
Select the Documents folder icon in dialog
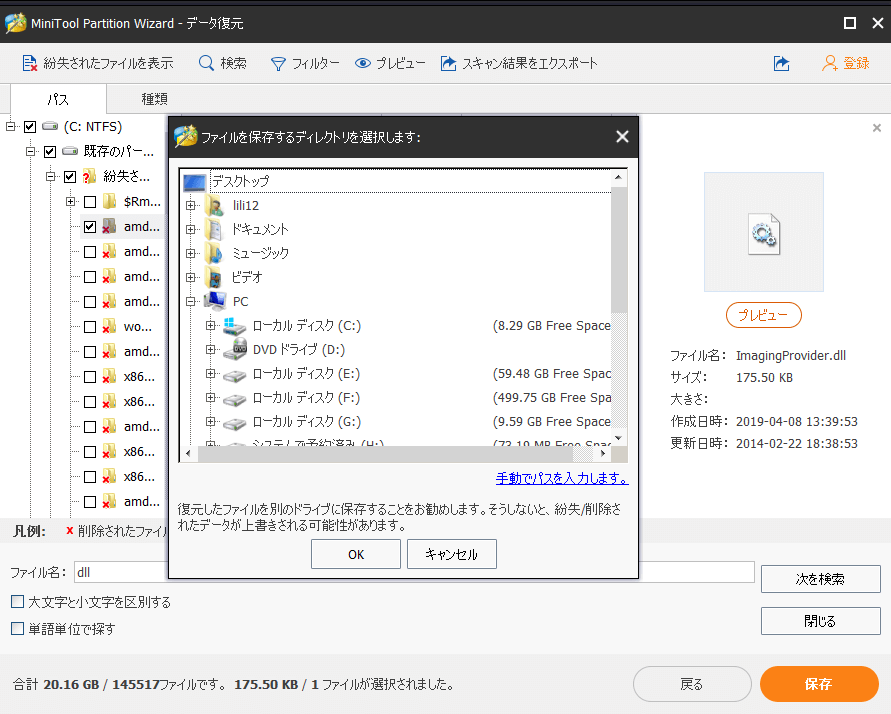tap(215, 229)
